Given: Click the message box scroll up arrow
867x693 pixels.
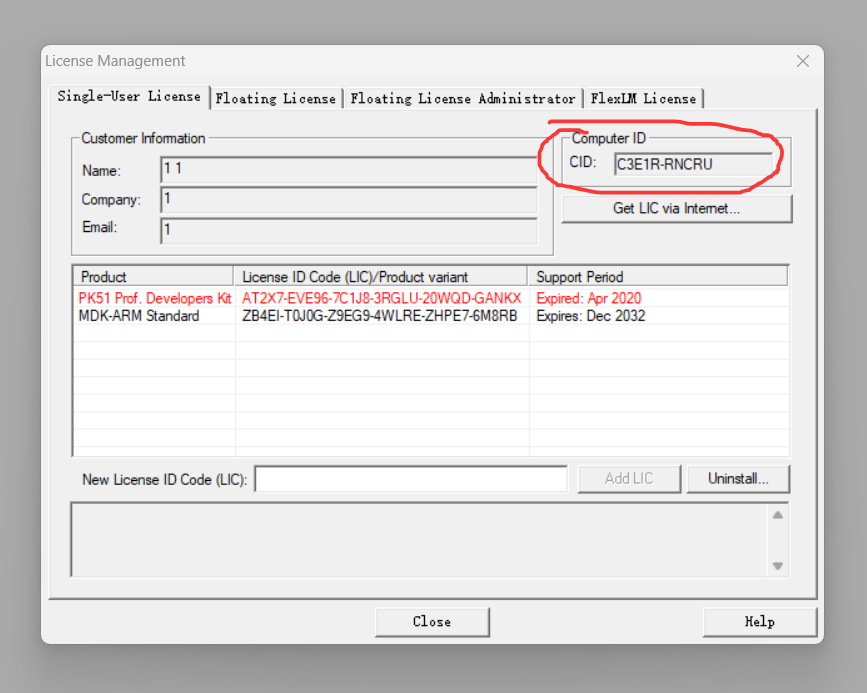Looking at the screenshot, I should tap(778, 515).
